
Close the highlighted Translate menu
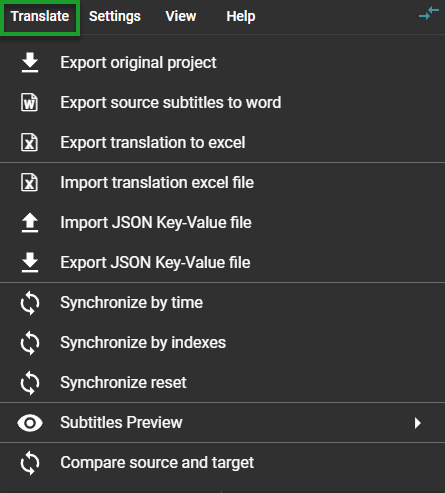tap(40, 17)
